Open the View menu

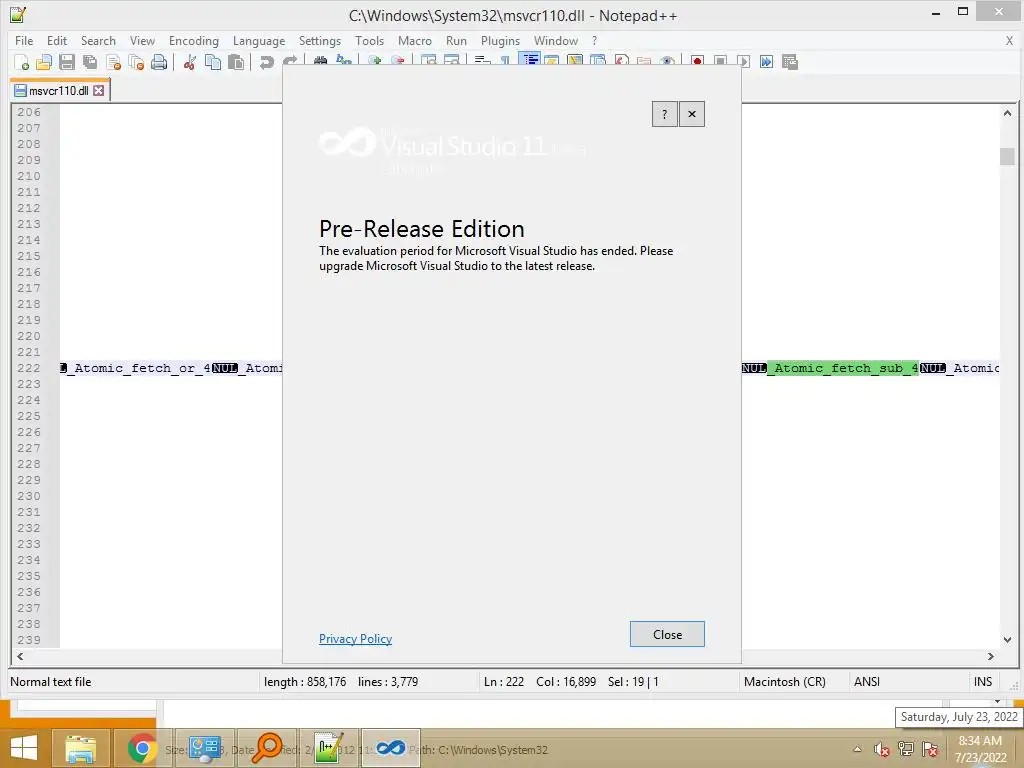click(142, 40)
